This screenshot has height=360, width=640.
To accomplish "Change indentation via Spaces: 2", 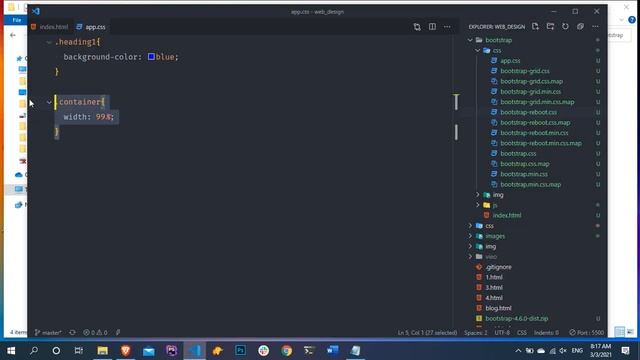I will coord(476,333).
